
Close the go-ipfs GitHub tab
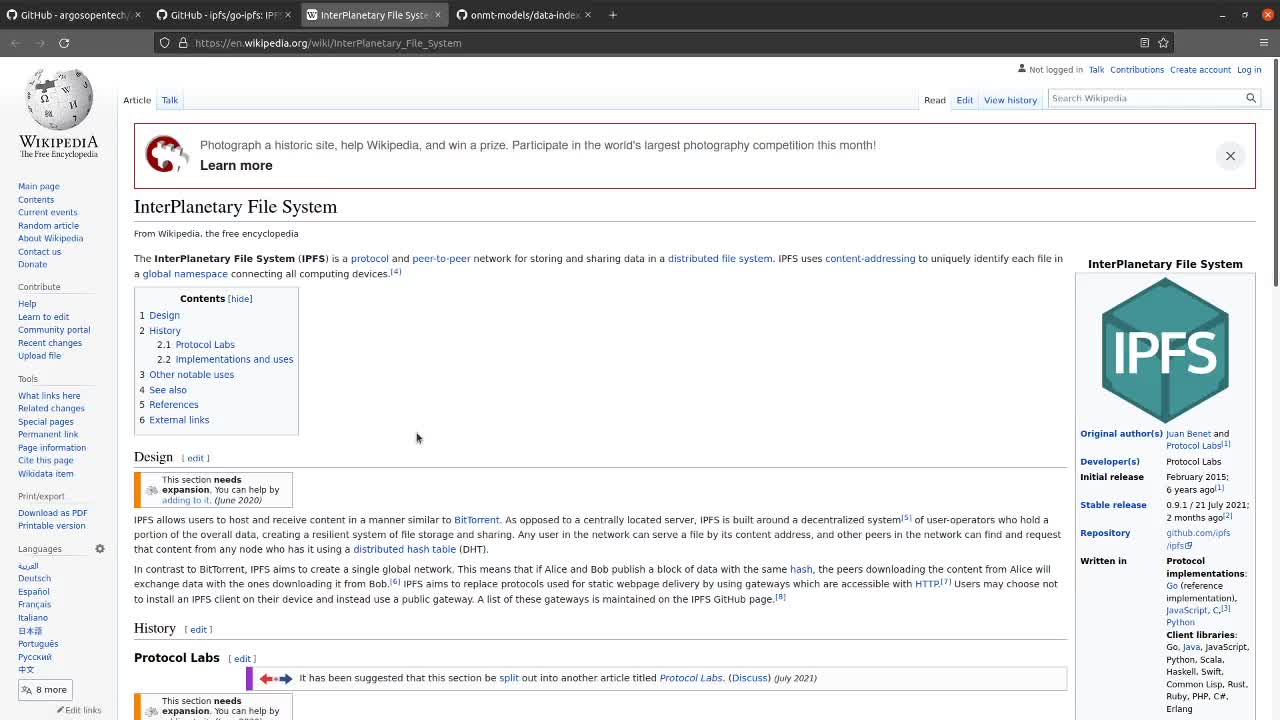pyautogui.click(x=288, y=15)
